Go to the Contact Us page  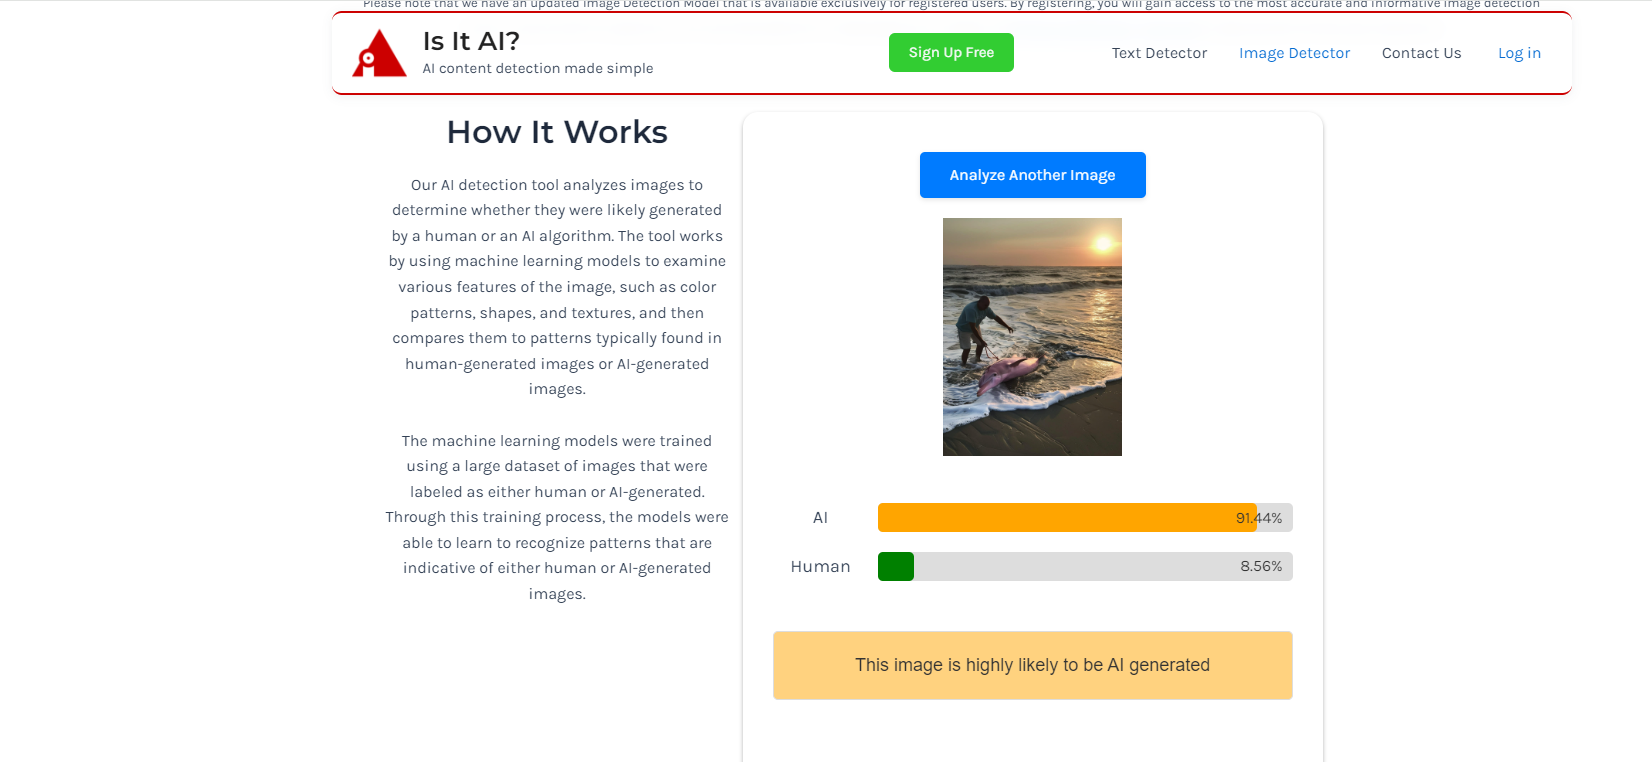[1421, 53]
